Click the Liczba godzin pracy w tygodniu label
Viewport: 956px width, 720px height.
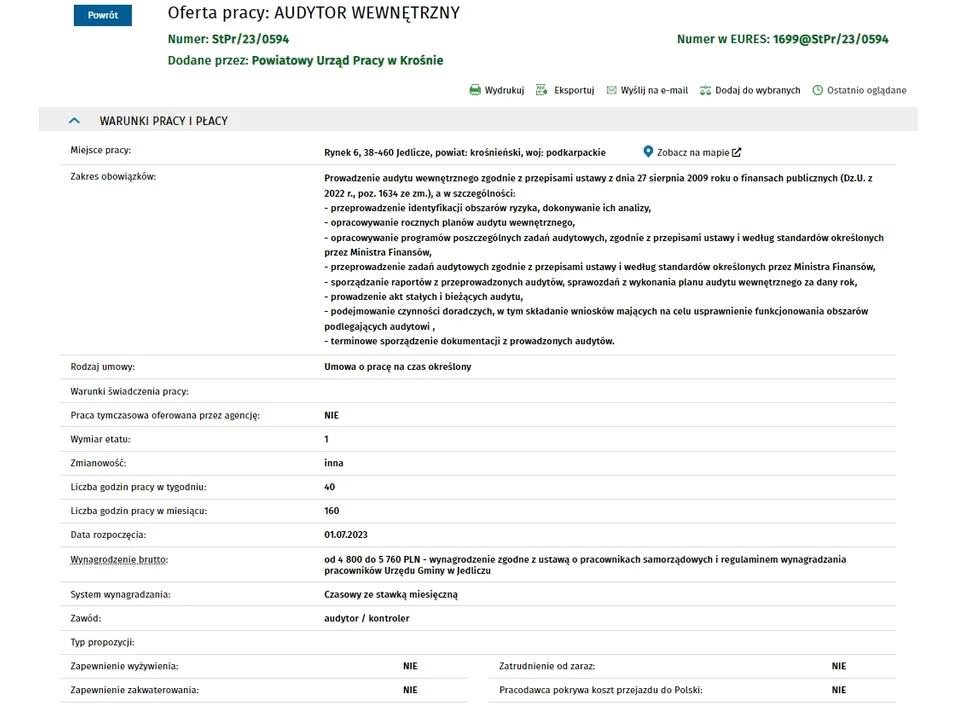coord(138,487)
